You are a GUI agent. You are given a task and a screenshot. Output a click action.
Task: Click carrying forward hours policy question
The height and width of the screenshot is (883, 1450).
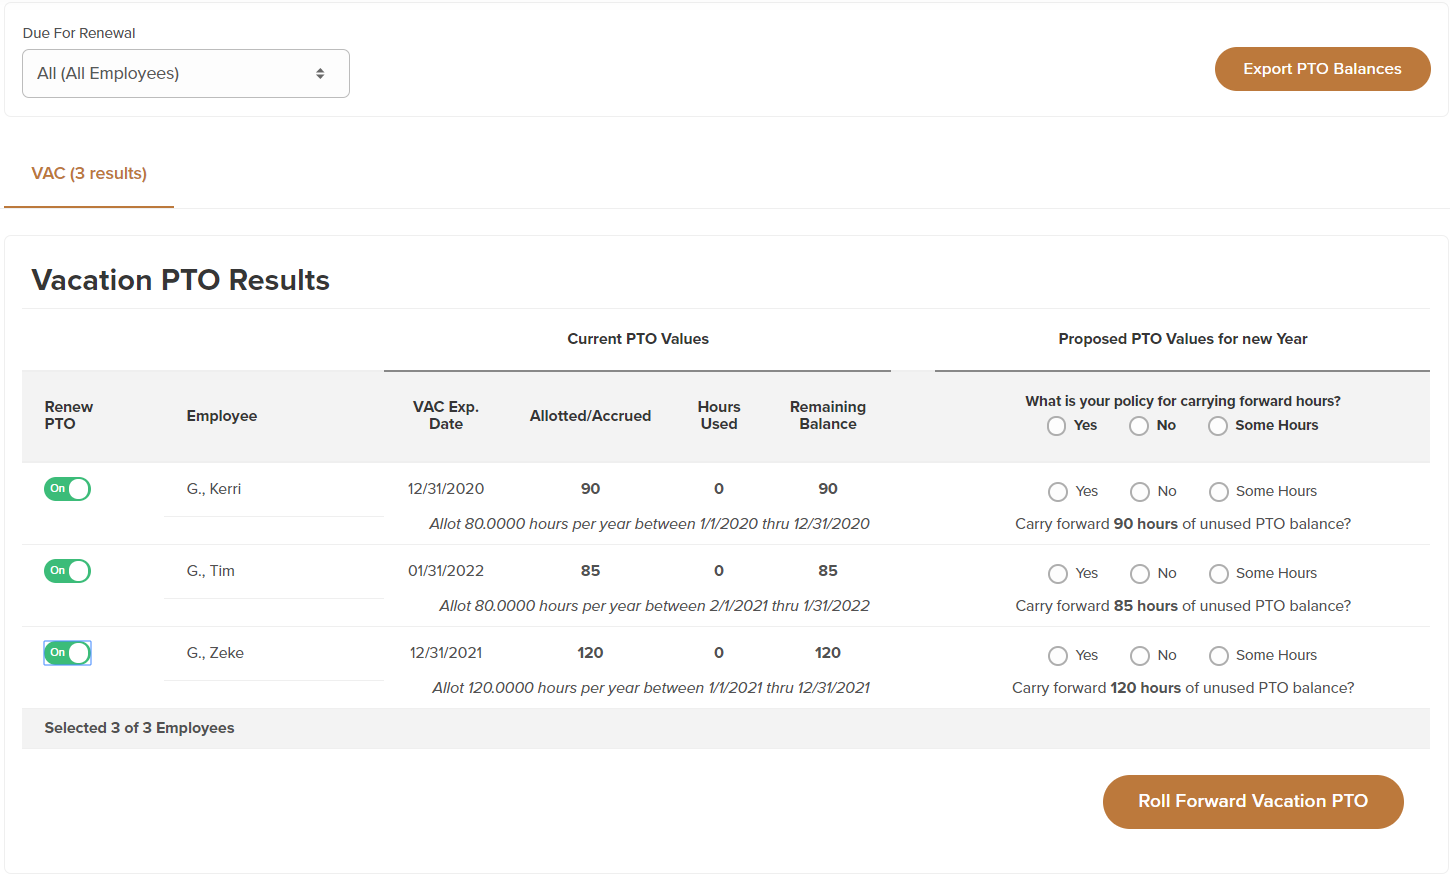click(x=1183, y=401)
